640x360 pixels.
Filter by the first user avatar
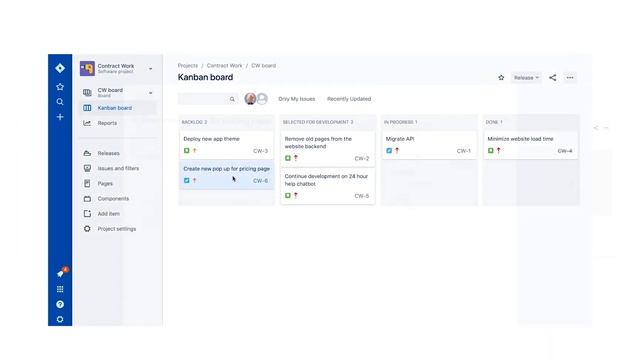250,98
